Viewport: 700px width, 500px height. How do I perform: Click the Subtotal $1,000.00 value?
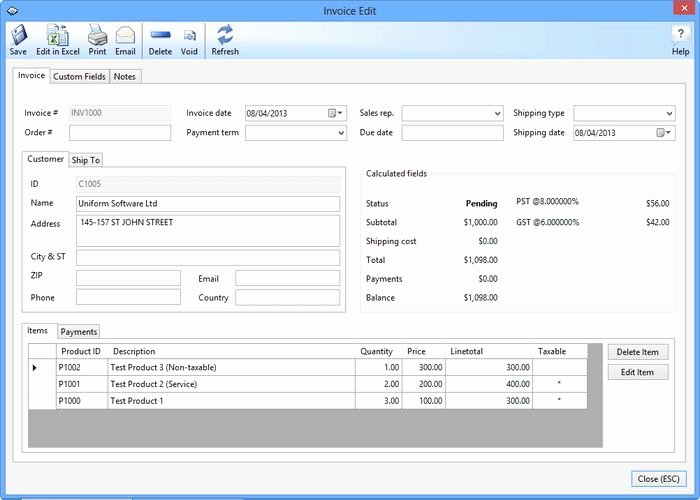click(480, 222)
